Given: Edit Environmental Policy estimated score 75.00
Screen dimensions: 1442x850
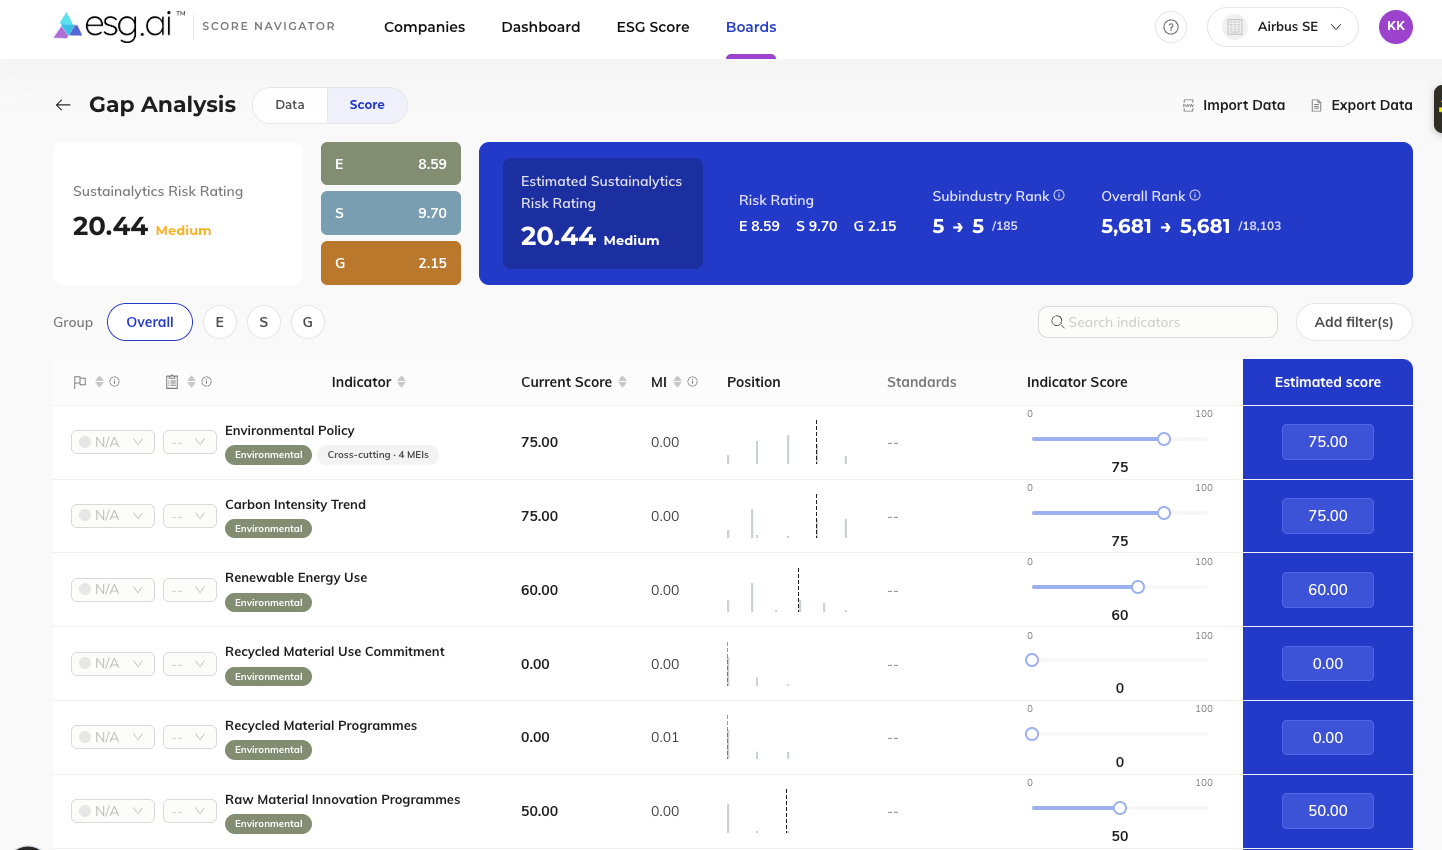Looking at the screenshot, I should click(1328, 442).
